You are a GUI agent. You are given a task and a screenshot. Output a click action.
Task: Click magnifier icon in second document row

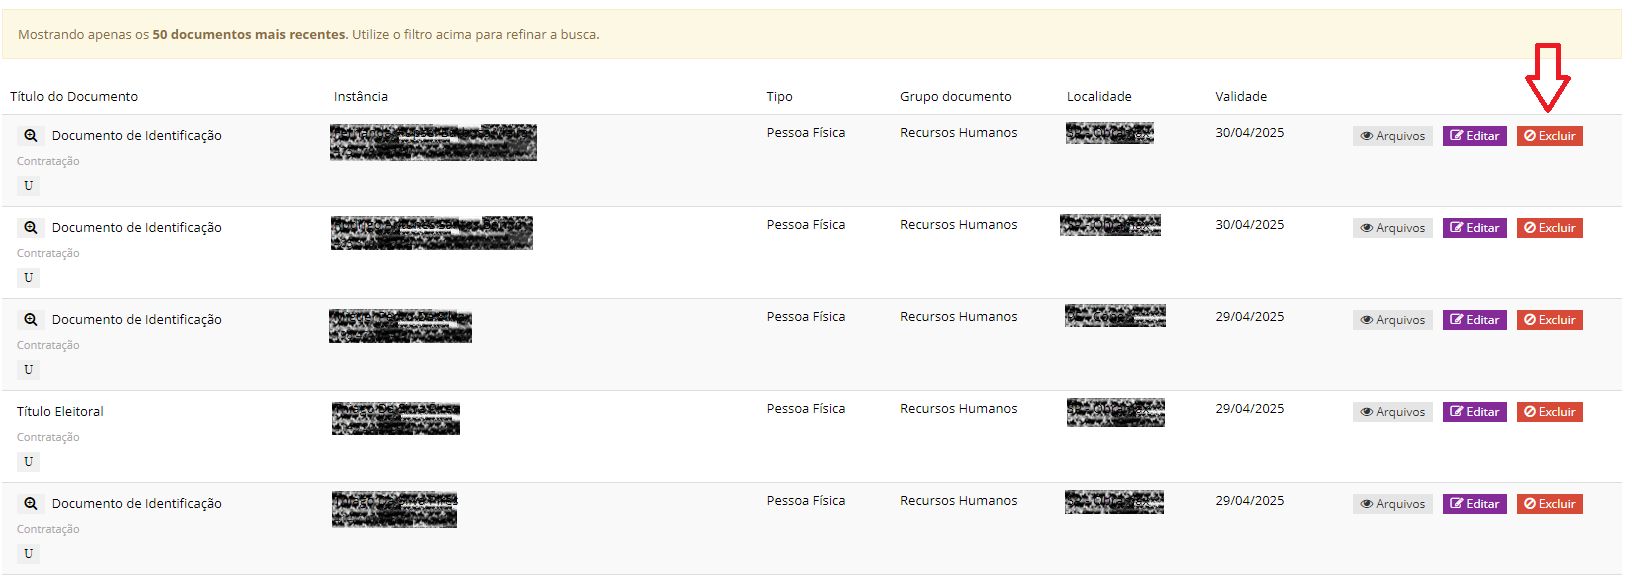pyautogui.click(x=31, y=228)
